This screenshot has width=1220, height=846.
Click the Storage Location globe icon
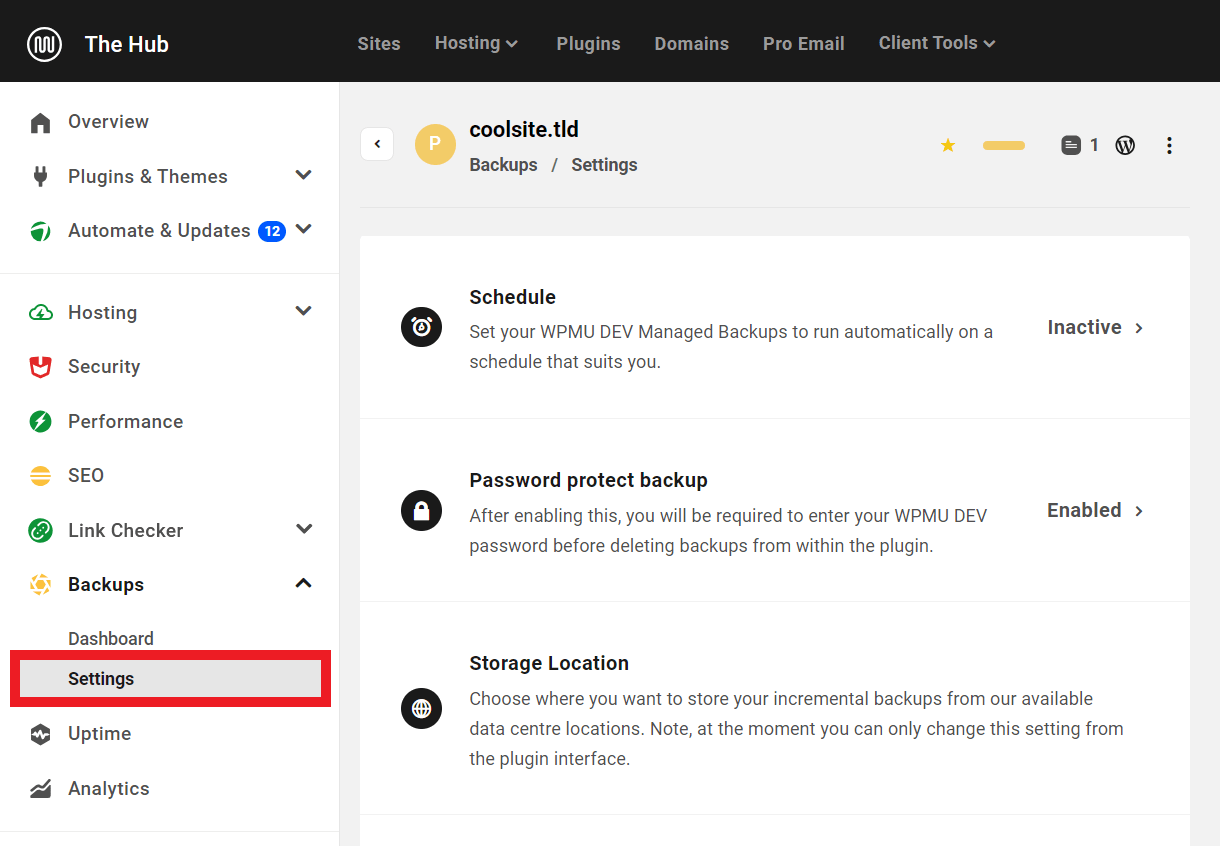(421, 709)
